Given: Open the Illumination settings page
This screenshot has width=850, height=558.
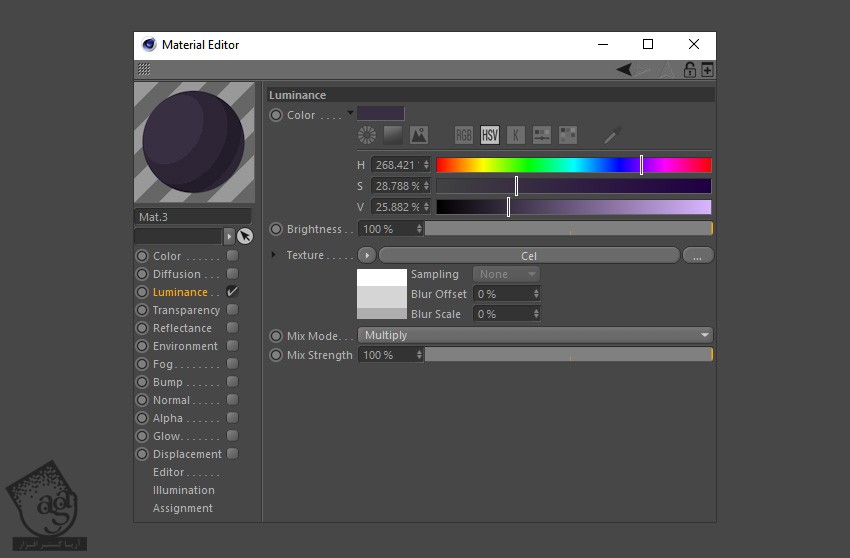Looking at the screenshot, I should [183, 490].
